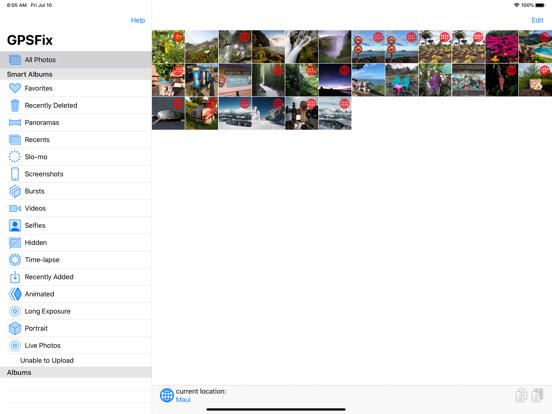Click the All Photos album icon
This screenshot has height=414, width=552.
pos(15,60)
